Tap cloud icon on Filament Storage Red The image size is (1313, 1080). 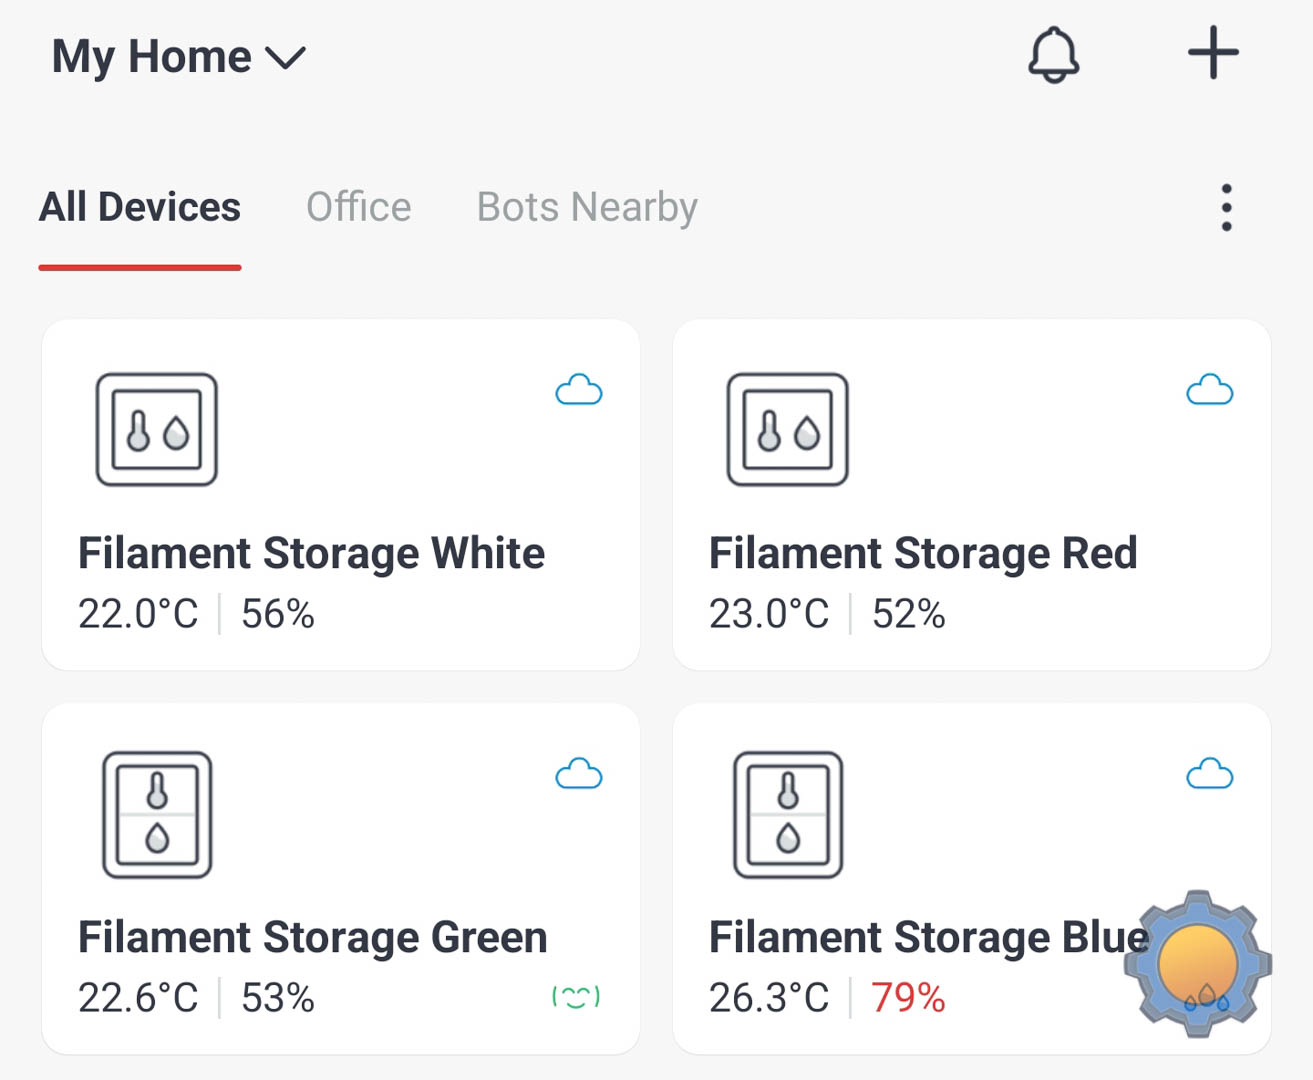[1210, 390]
